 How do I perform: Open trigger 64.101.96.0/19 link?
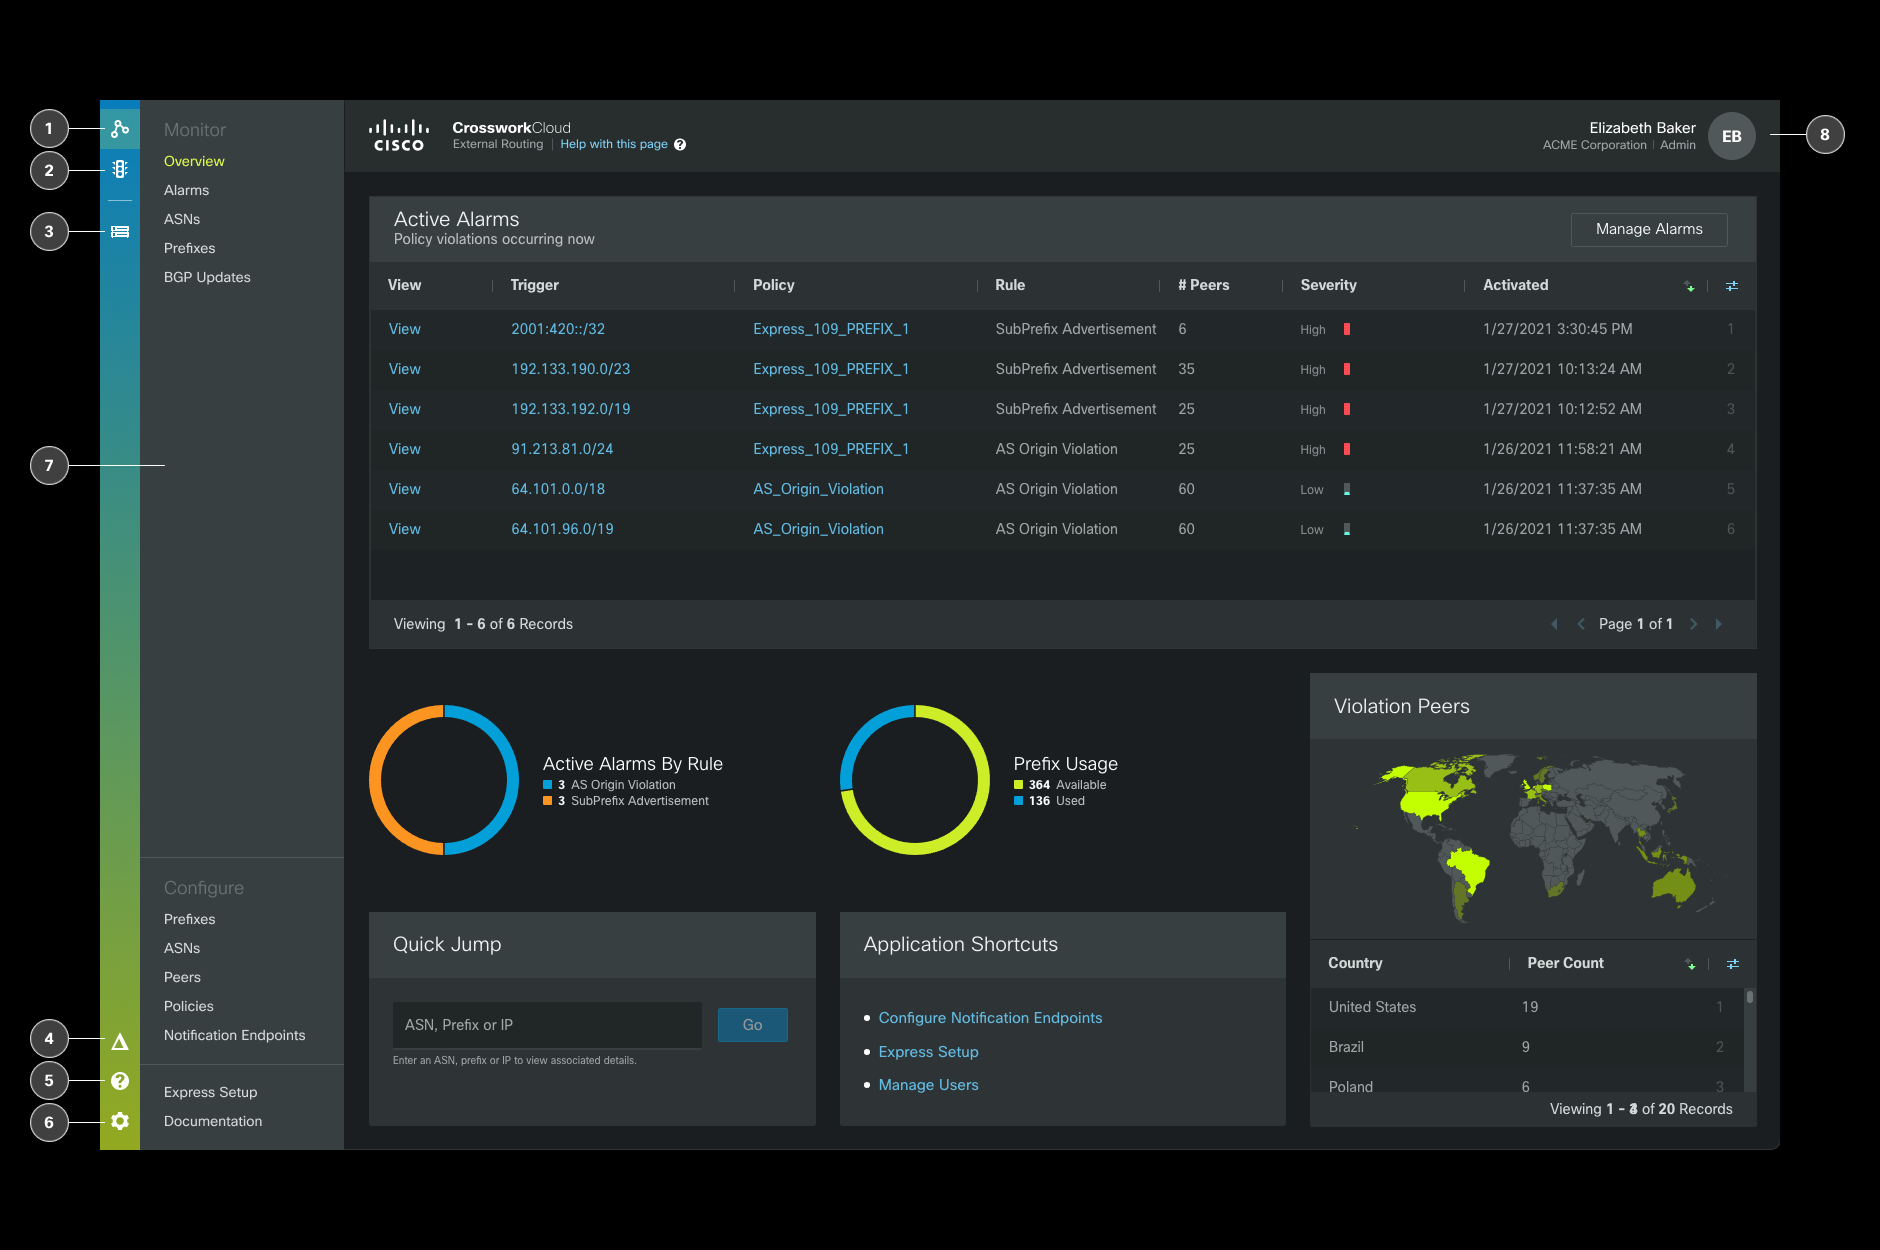[563, 529]
